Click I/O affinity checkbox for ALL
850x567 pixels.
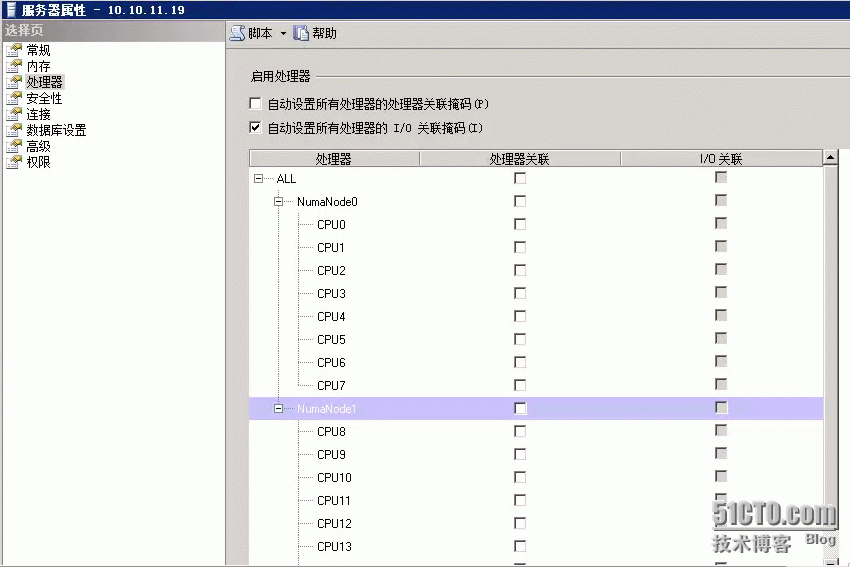point(721,177)
